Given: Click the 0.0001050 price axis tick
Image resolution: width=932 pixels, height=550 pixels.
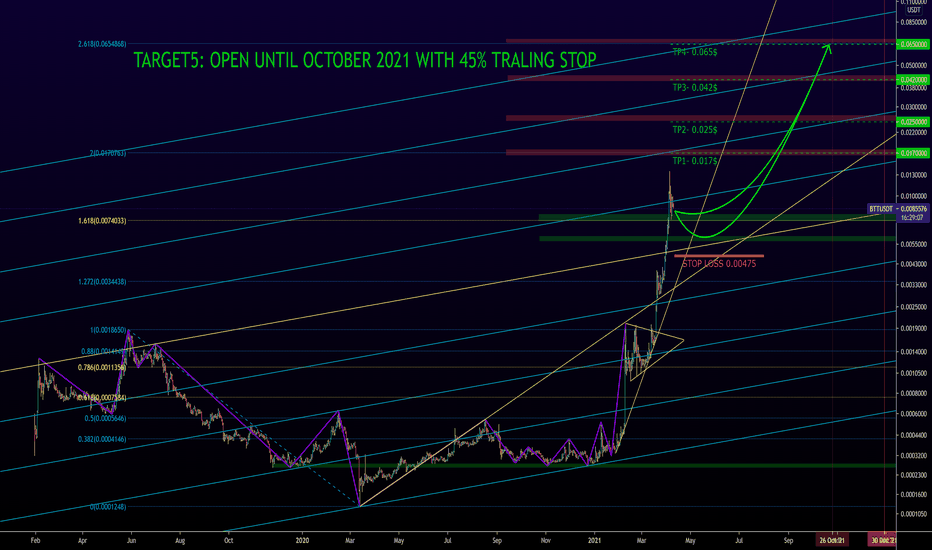Looking at the screenshot, I should (914, 514).
